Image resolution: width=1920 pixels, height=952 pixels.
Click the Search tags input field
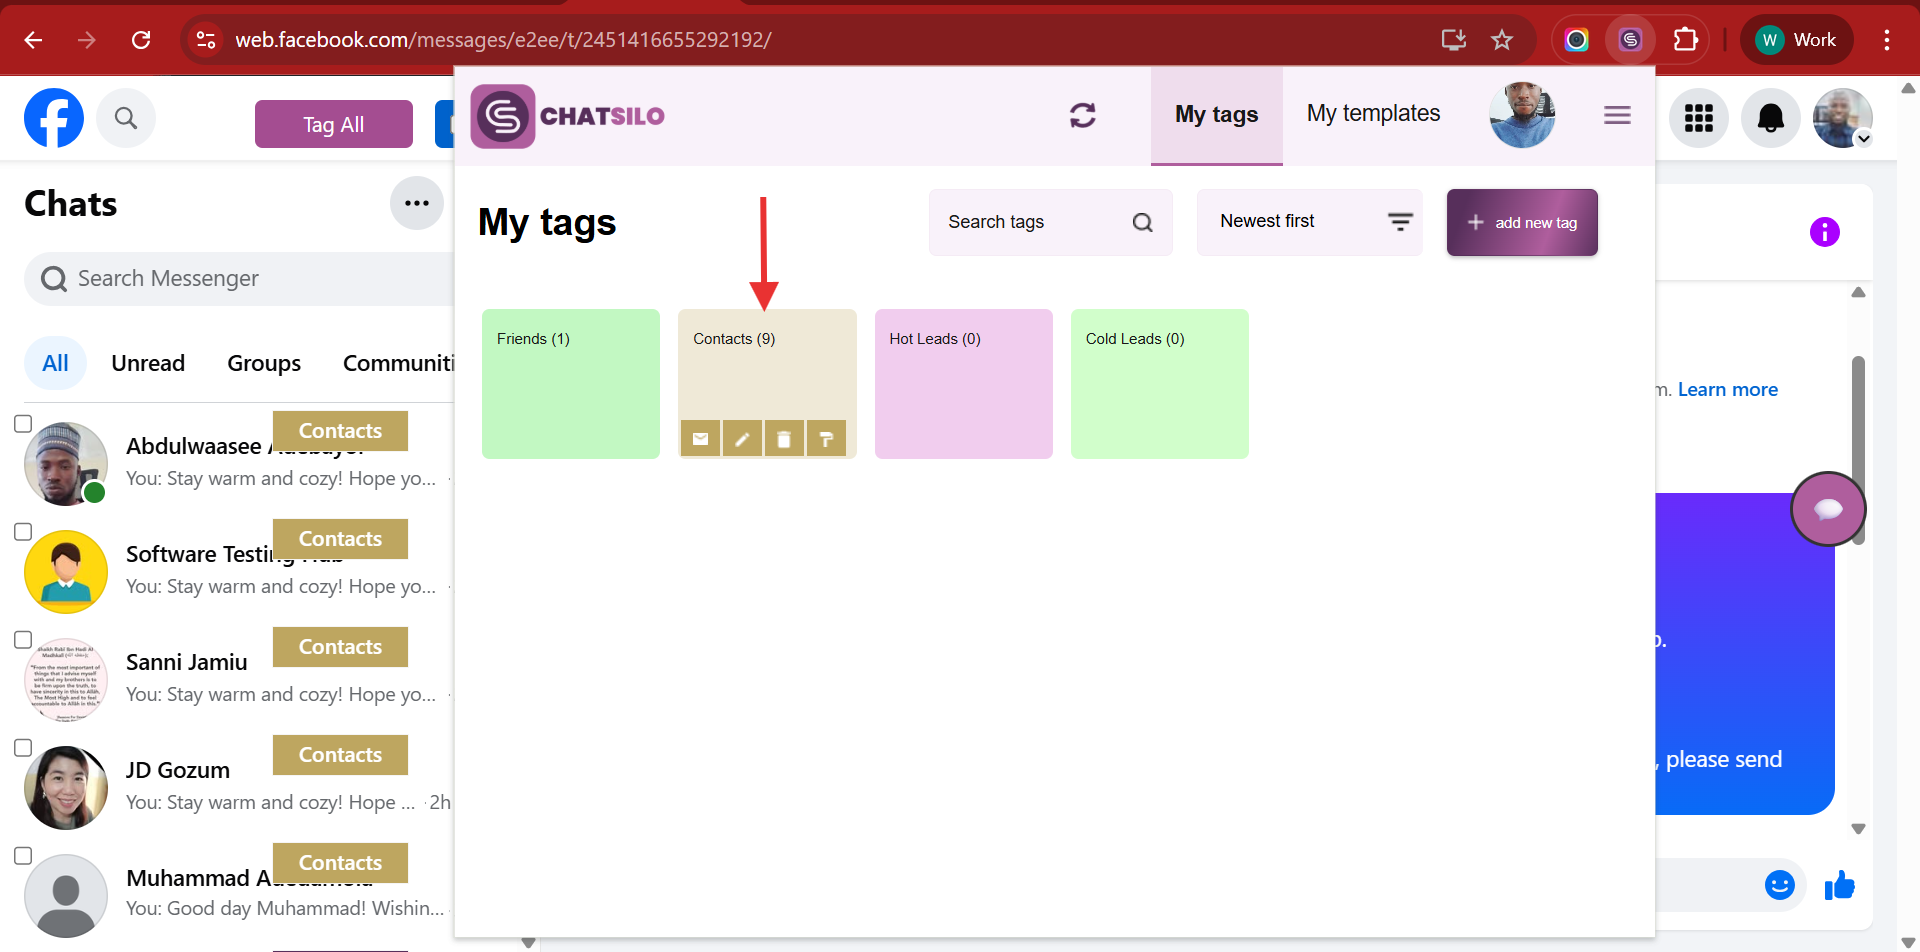1050,222
